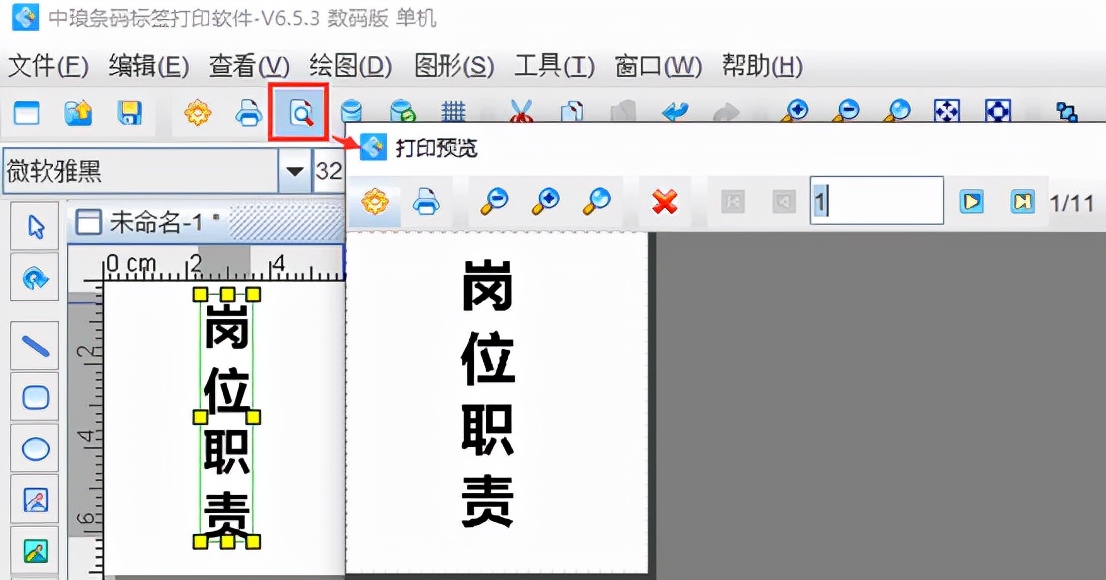Viewport: 1106px width, 580px height.
Task: Select the Ellipse drawing tool
Action: (34, 449)
